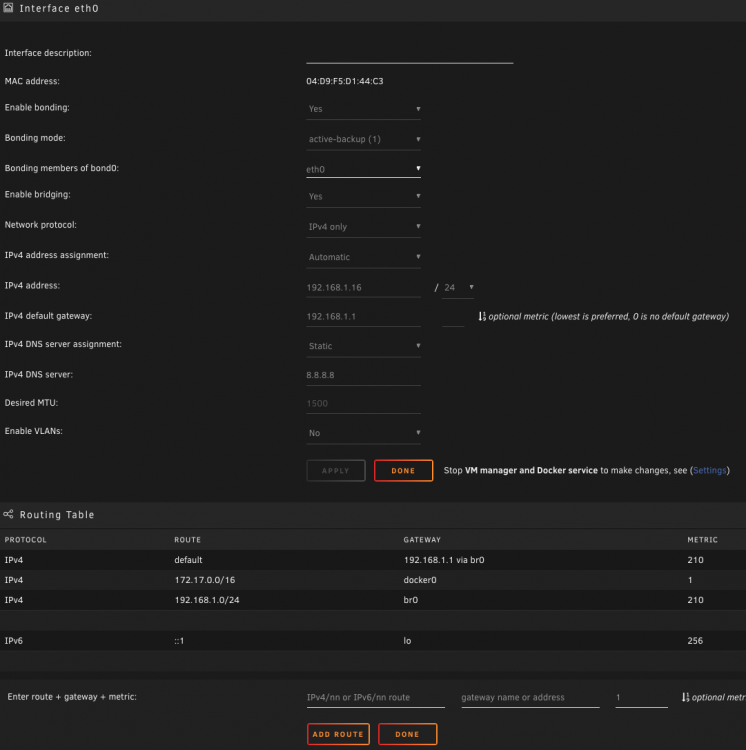This screenshot has width=746, height=750.
Task: Click the IPv4/nn or IPv6/nn route field
Action: 375,697
